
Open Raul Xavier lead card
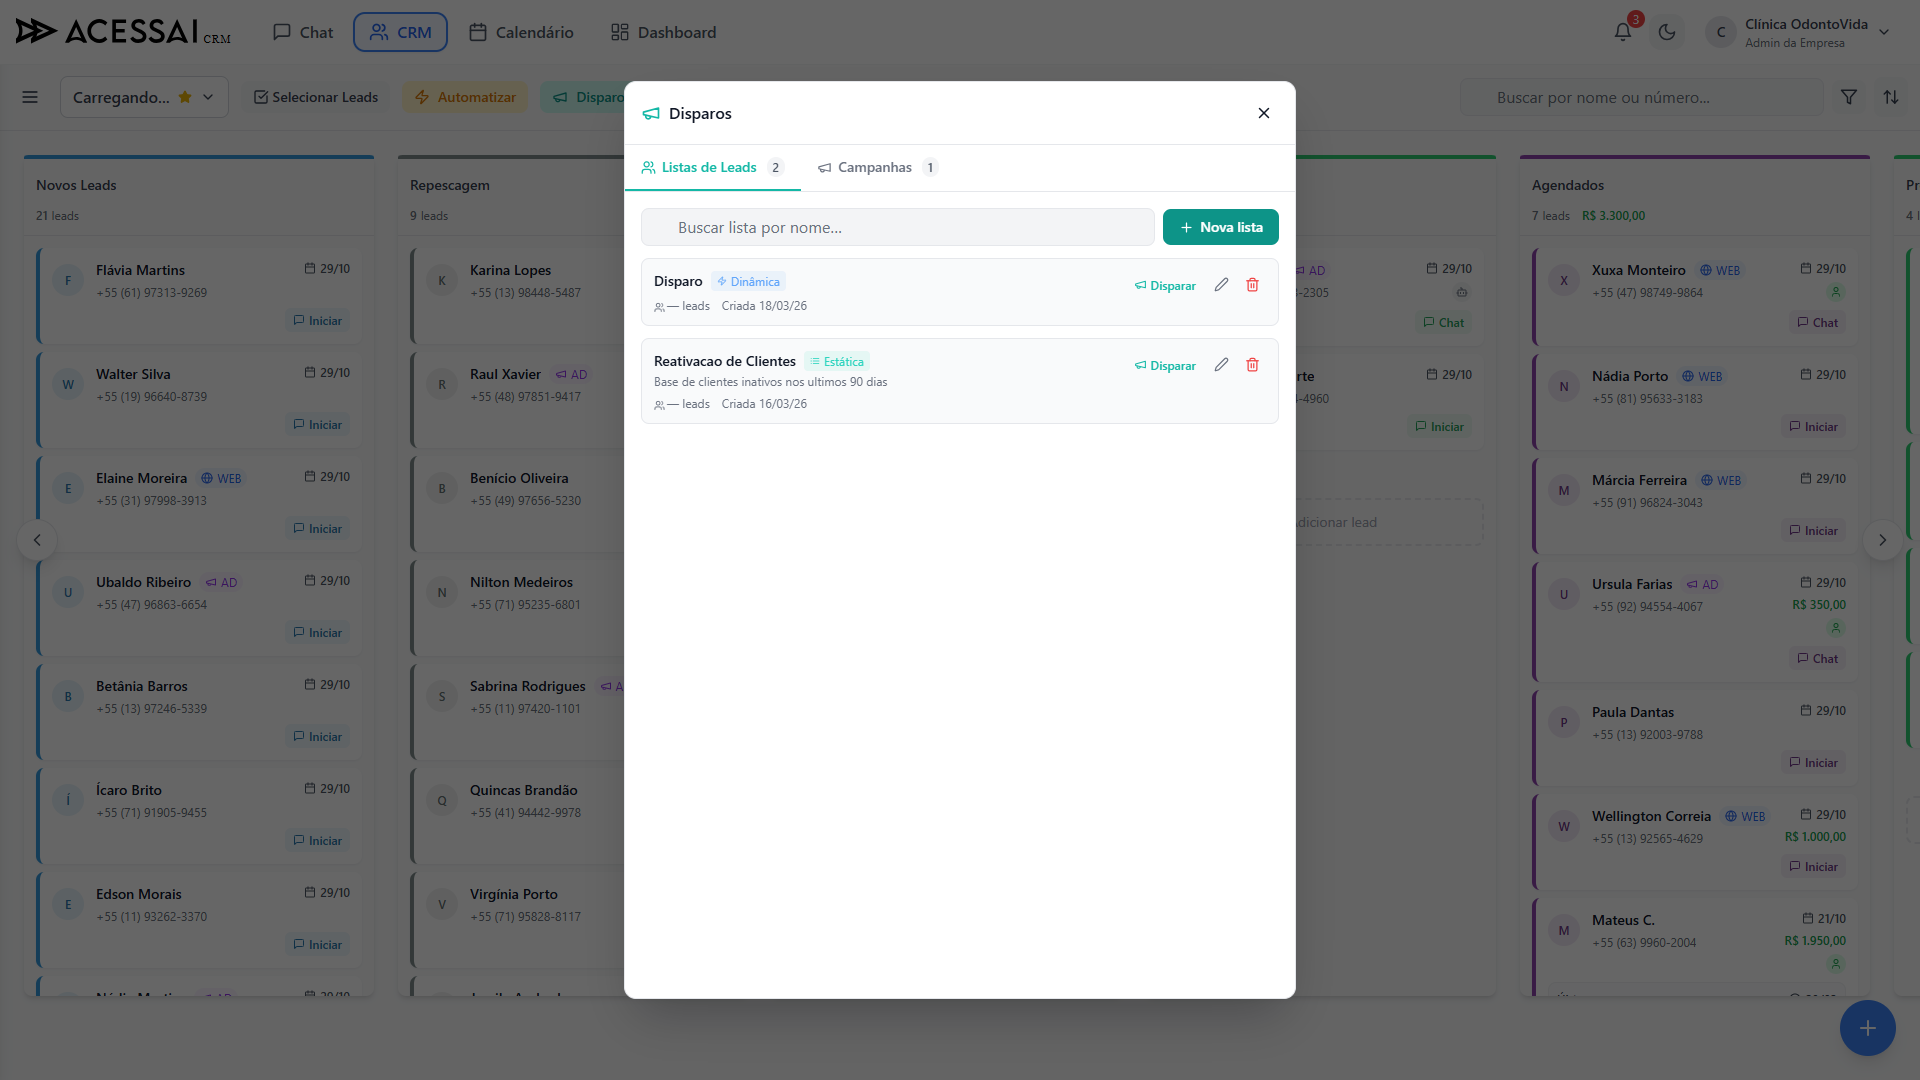tap(518, 399)
